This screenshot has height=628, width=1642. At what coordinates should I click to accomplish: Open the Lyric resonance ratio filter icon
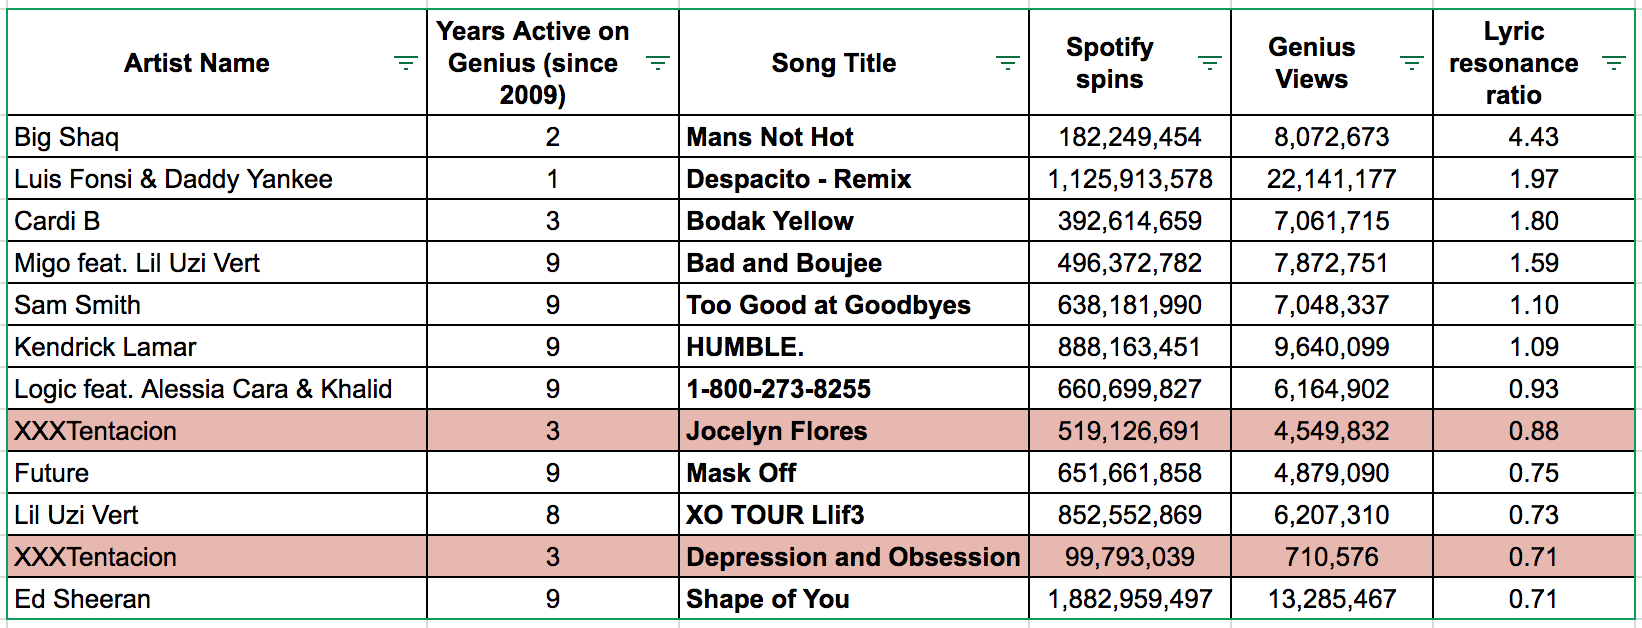(1613, 63)
